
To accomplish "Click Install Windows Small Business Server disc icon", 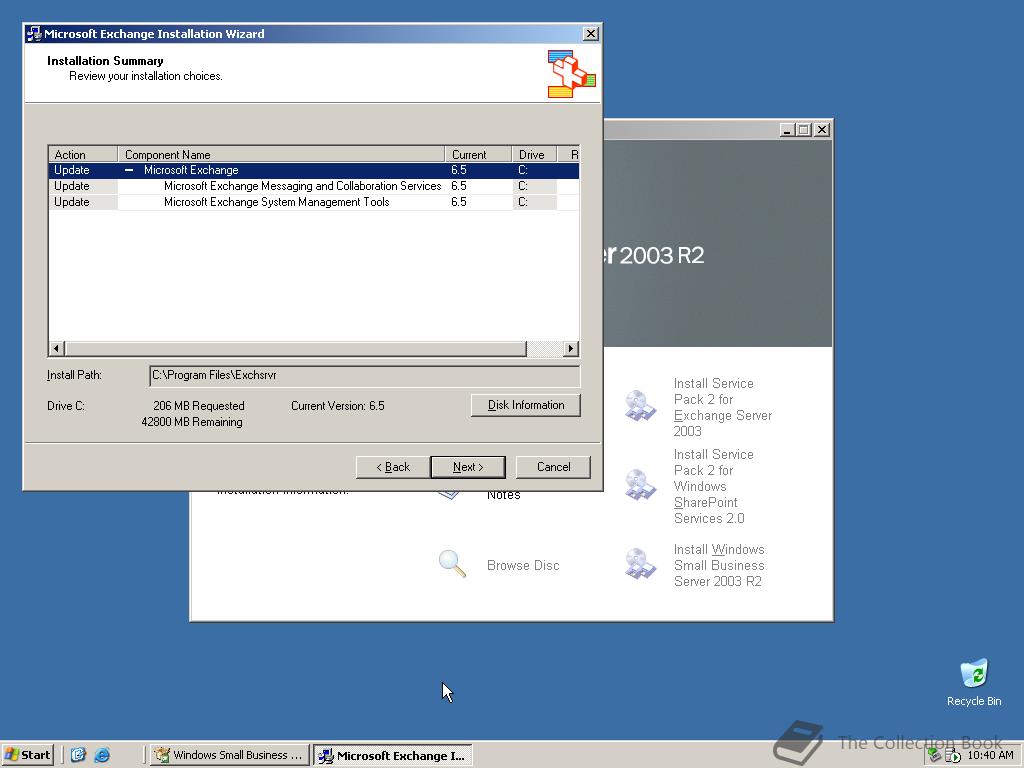I will (x=639, y=564).
